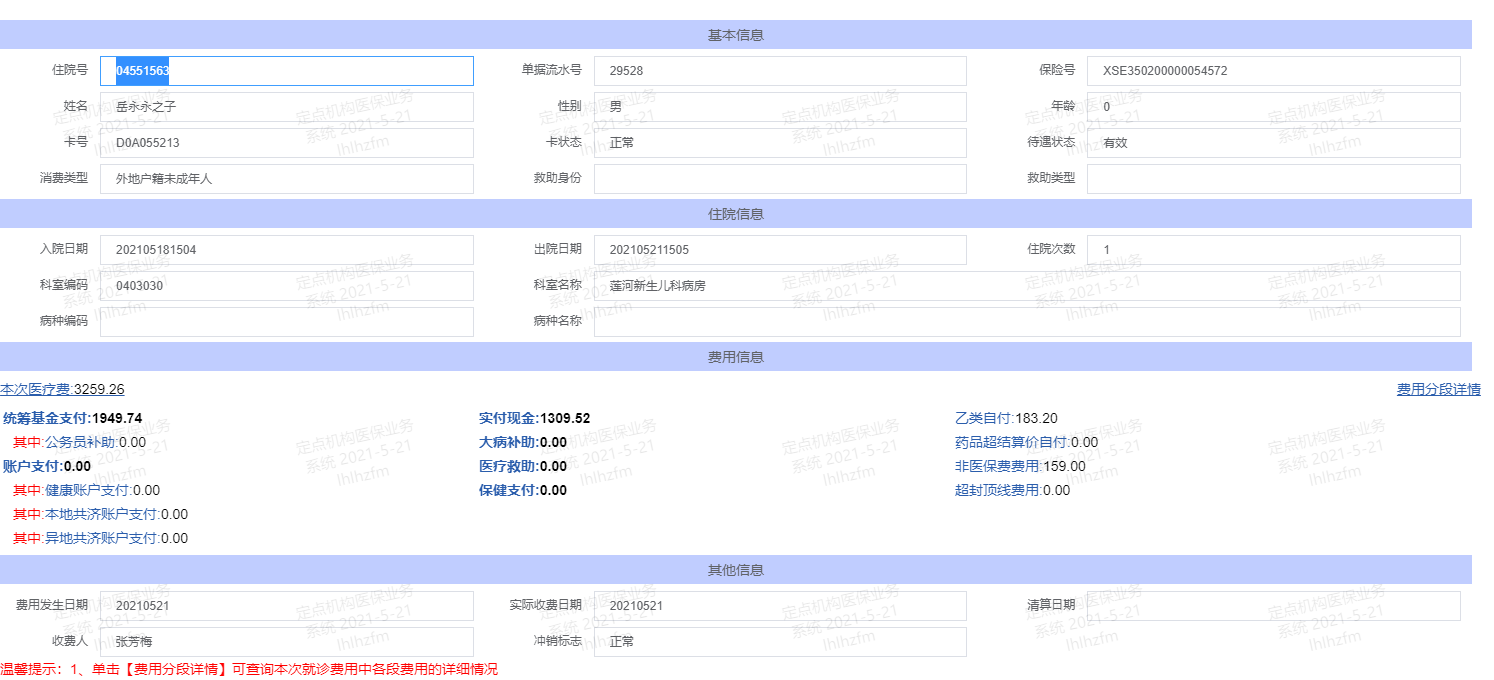Click the 非医保费用 159.00 text

coord(1020,466)
